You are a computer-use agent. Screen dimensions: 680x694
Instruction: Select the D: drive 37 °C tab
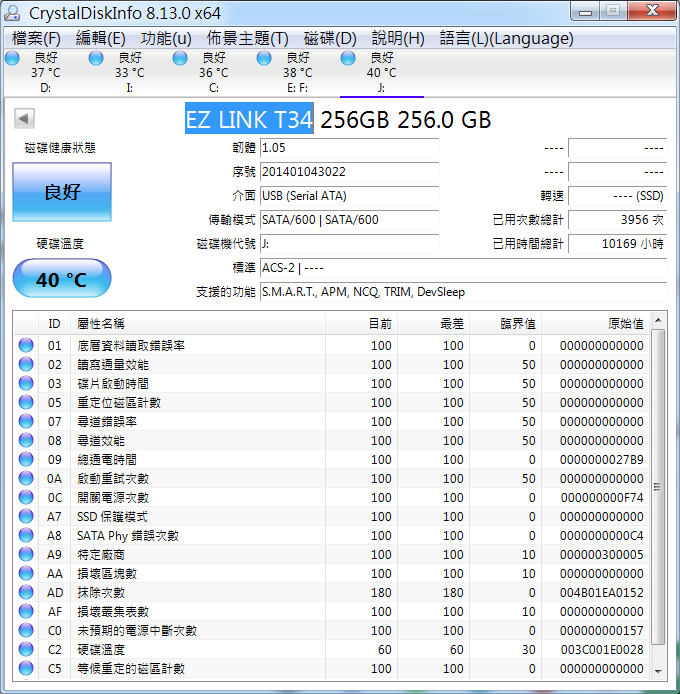(46, 73)
